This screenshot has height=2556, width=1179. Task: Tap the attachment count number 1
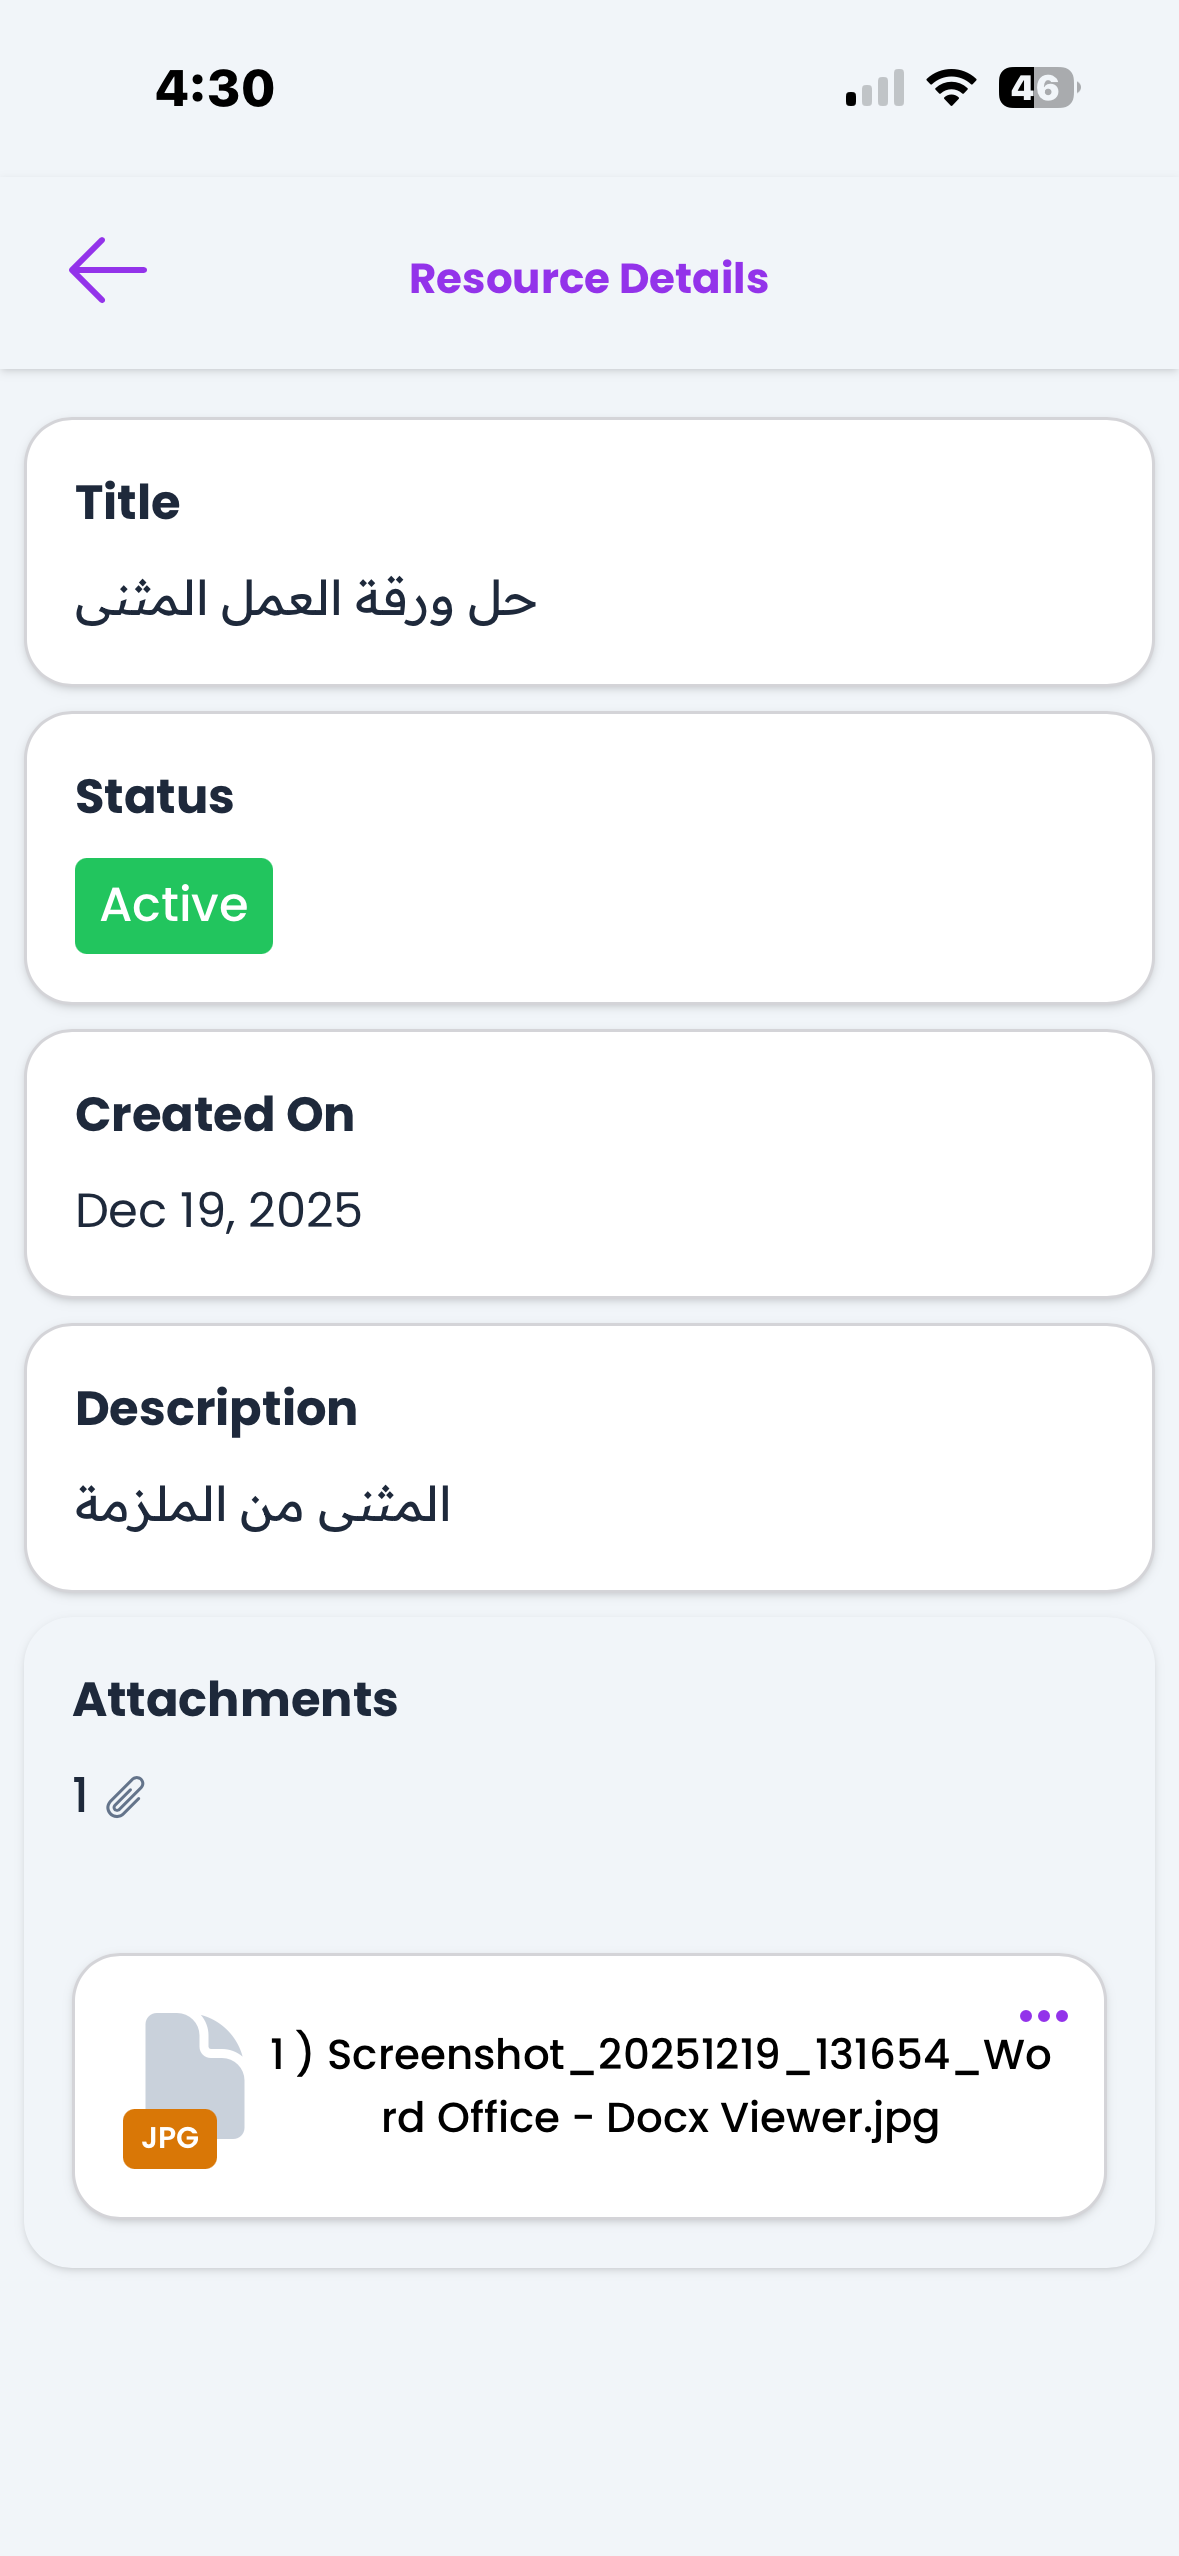point(81,1795)
